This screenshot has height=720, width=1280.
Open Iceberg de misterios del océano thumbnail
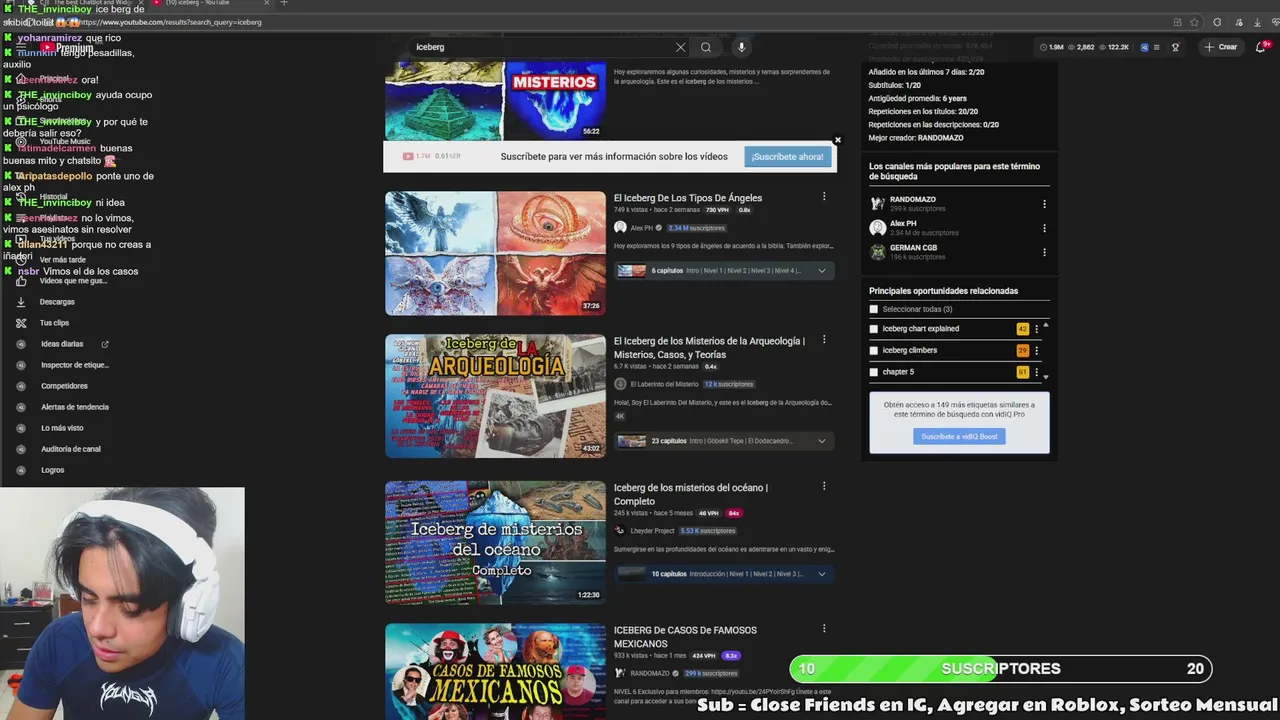(495, 543)
